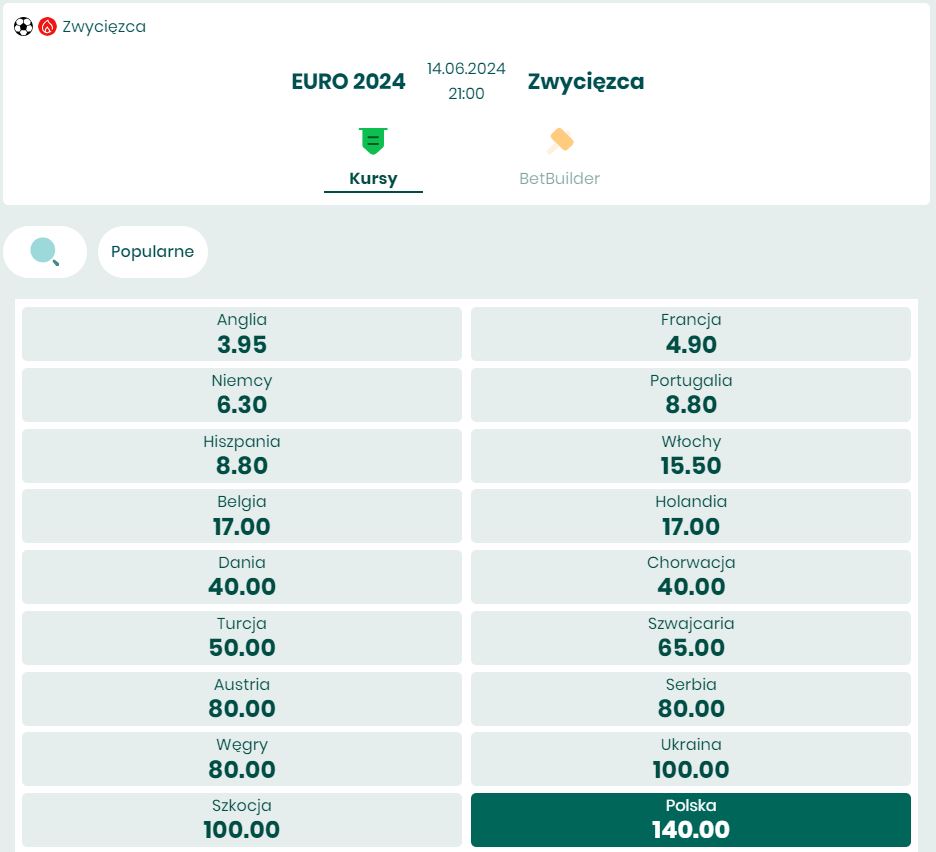Open the BetBuilder tab
Viewport: 936px width, 852px height.
click(x=559, y=178)
